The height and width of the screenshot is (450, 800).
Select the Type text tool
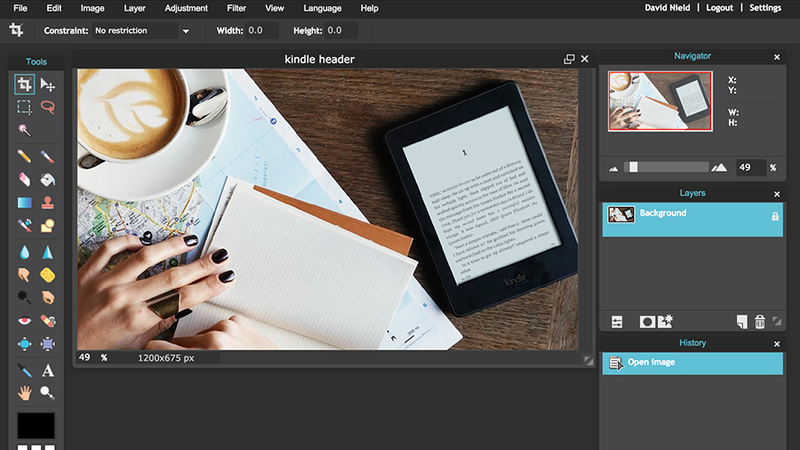(47, 370)
